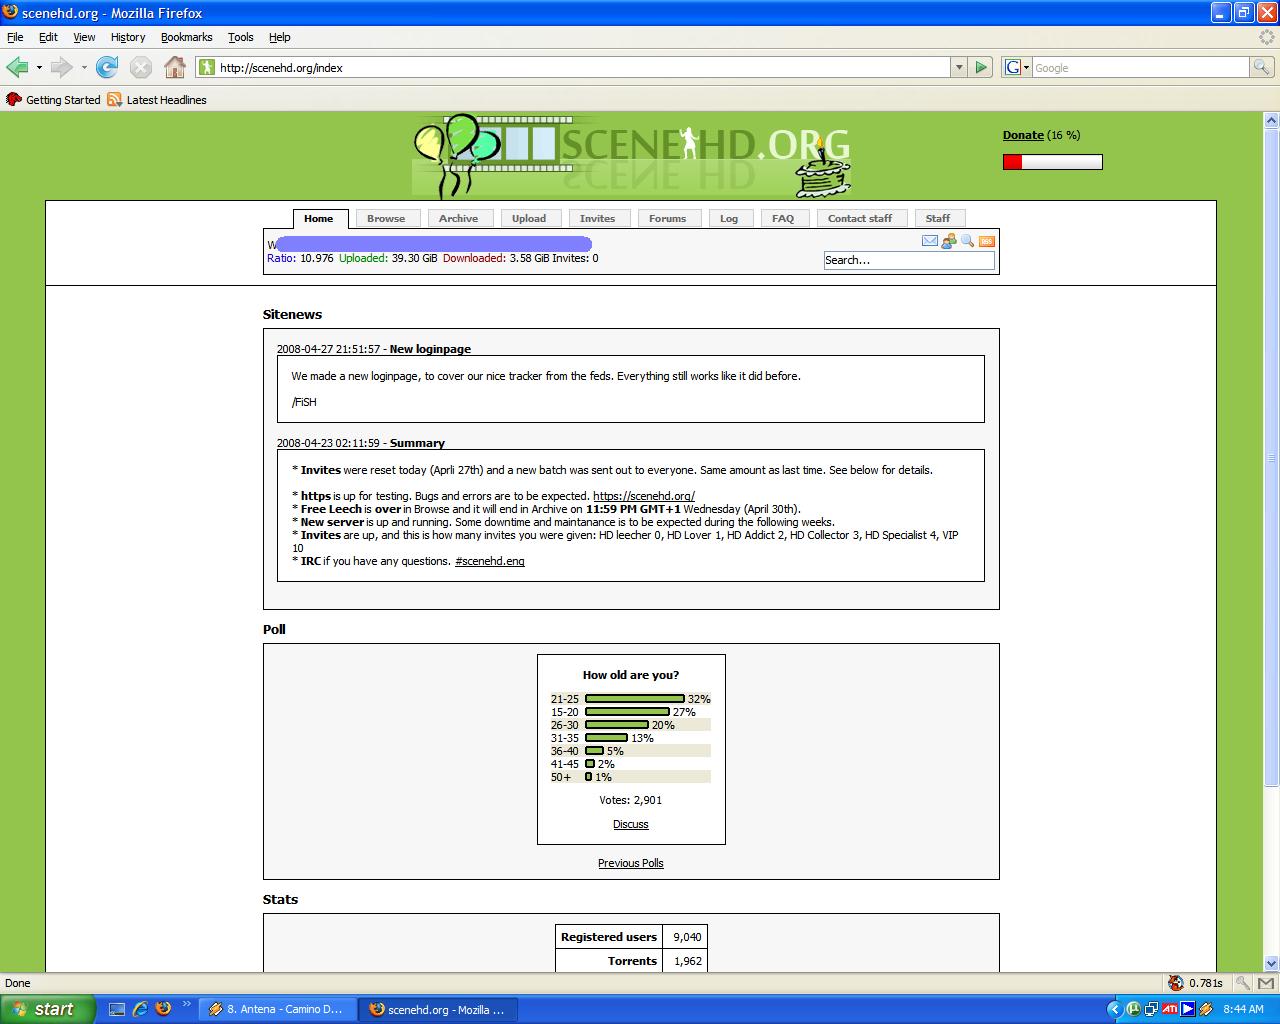This screenshot has width=1280, height=1024.
Task: Click the Firefox throbber activity icon
Action: tap(1267, 37)
